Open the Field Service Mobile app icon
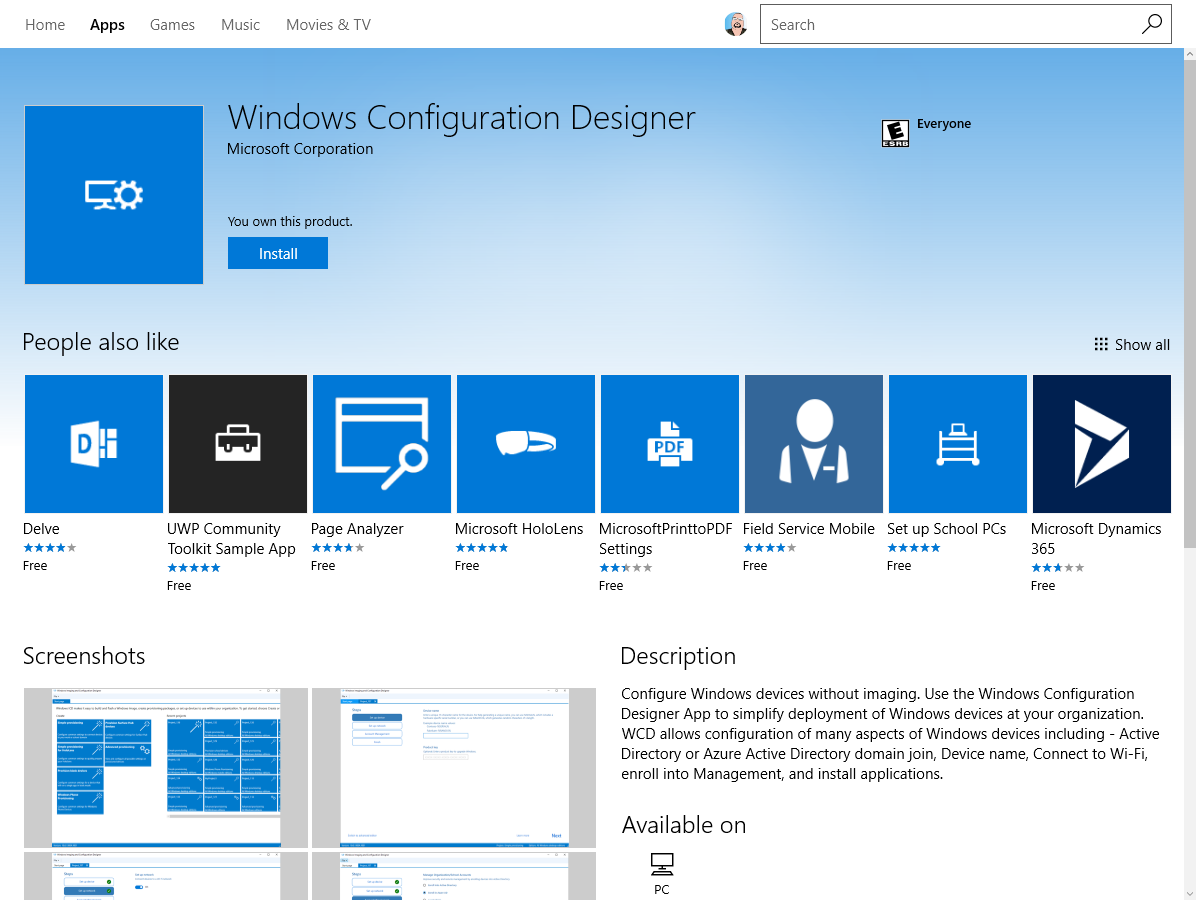Viewport: 1196px width, 900px height. point(814,444)
